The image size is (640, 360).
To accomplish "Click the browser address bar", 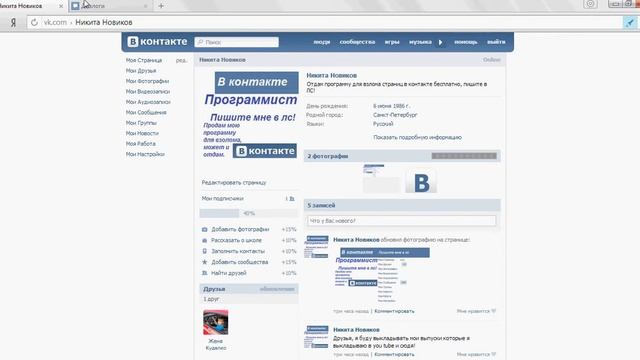I will click(324, 22).
